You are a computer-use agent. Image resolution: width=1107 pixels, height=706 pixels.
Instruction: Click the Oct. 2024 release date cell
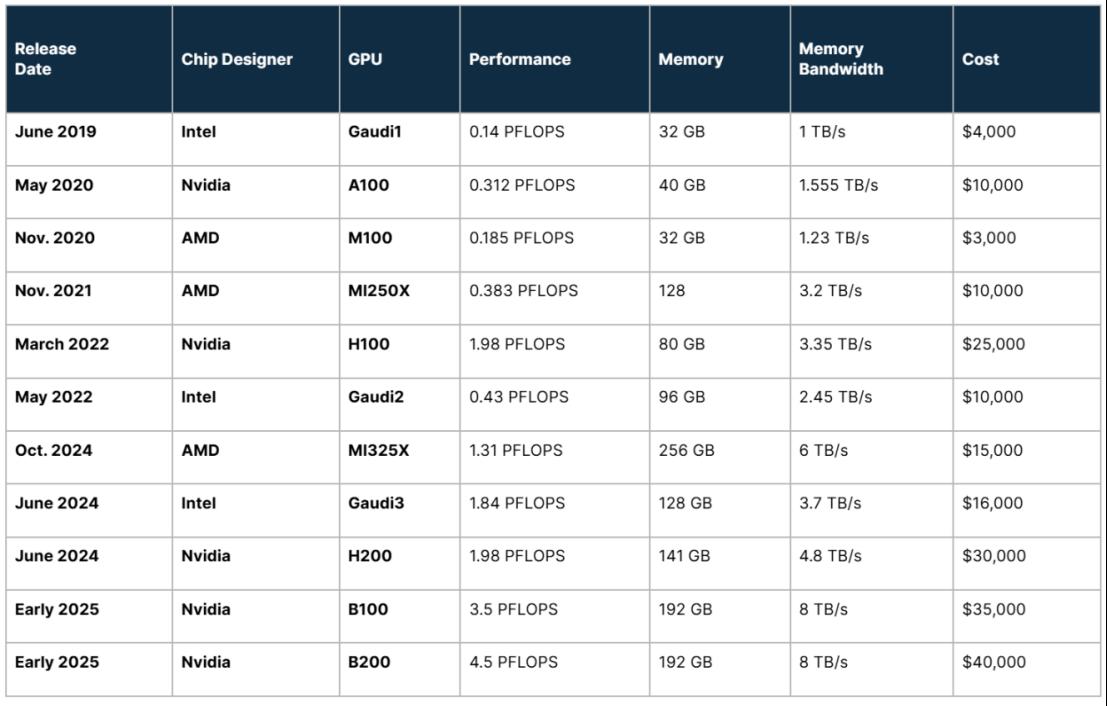pyautogui.click(x=89, y=457)
